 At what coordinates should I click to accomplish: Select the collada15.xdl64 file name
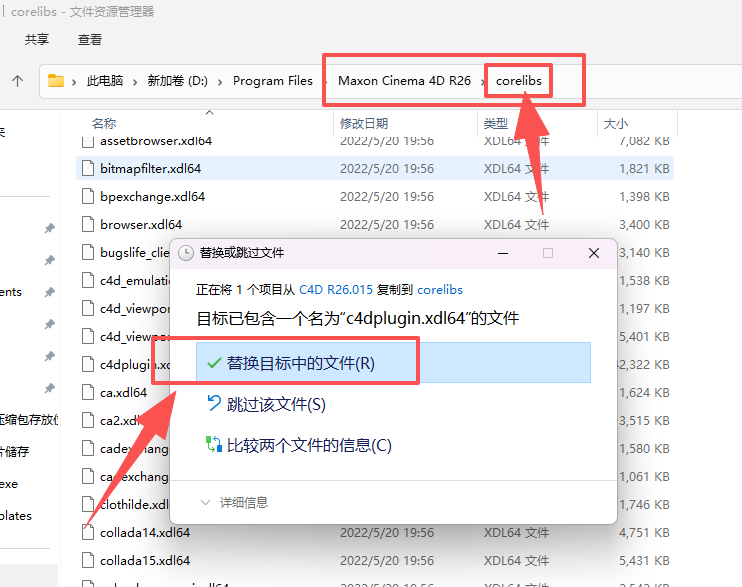tap(145, 560)
